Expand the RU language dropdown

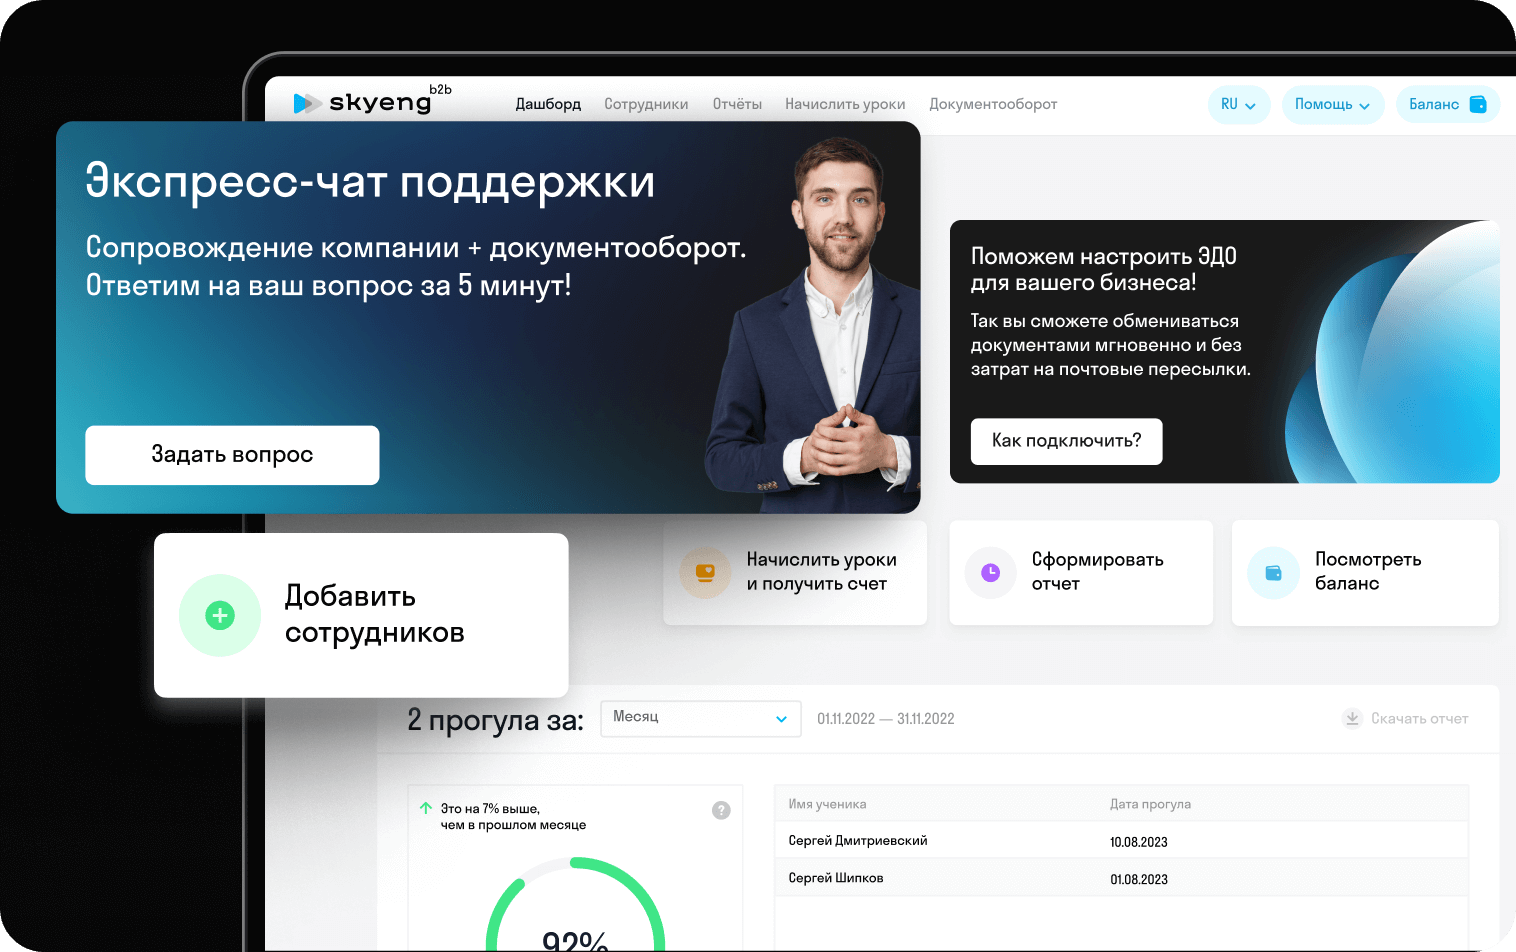pos(1239,105)
